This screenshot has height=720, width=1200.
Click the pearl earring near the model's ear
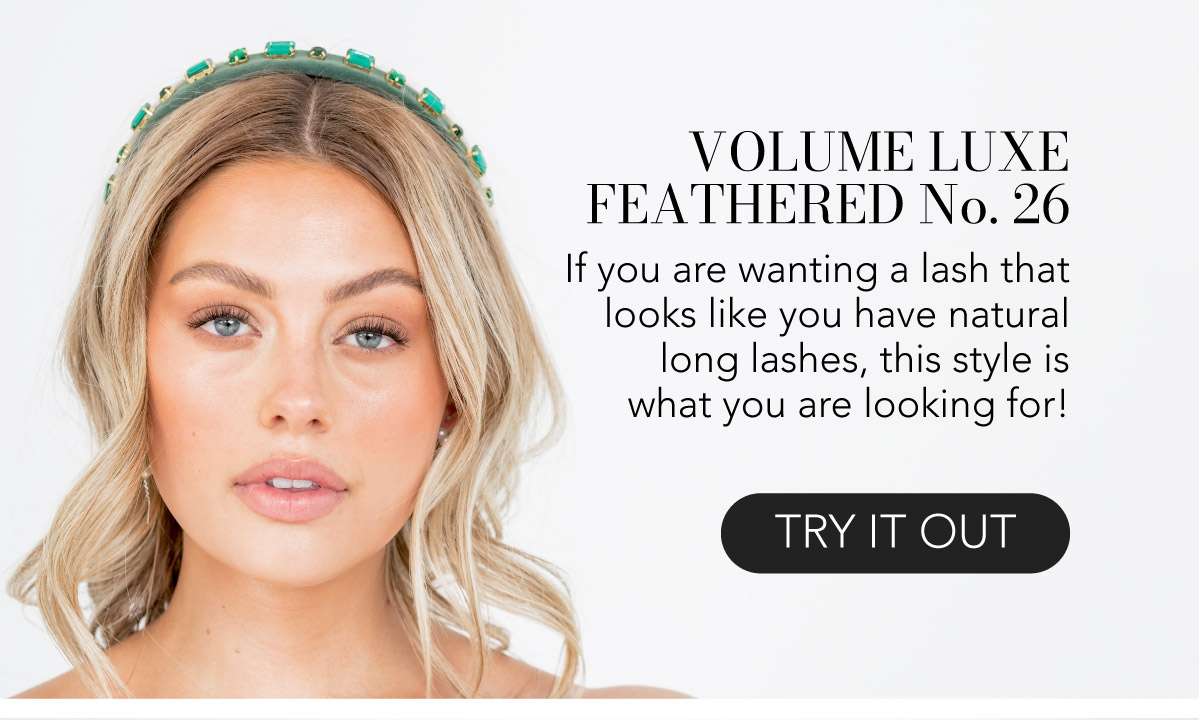coord(442,434)
